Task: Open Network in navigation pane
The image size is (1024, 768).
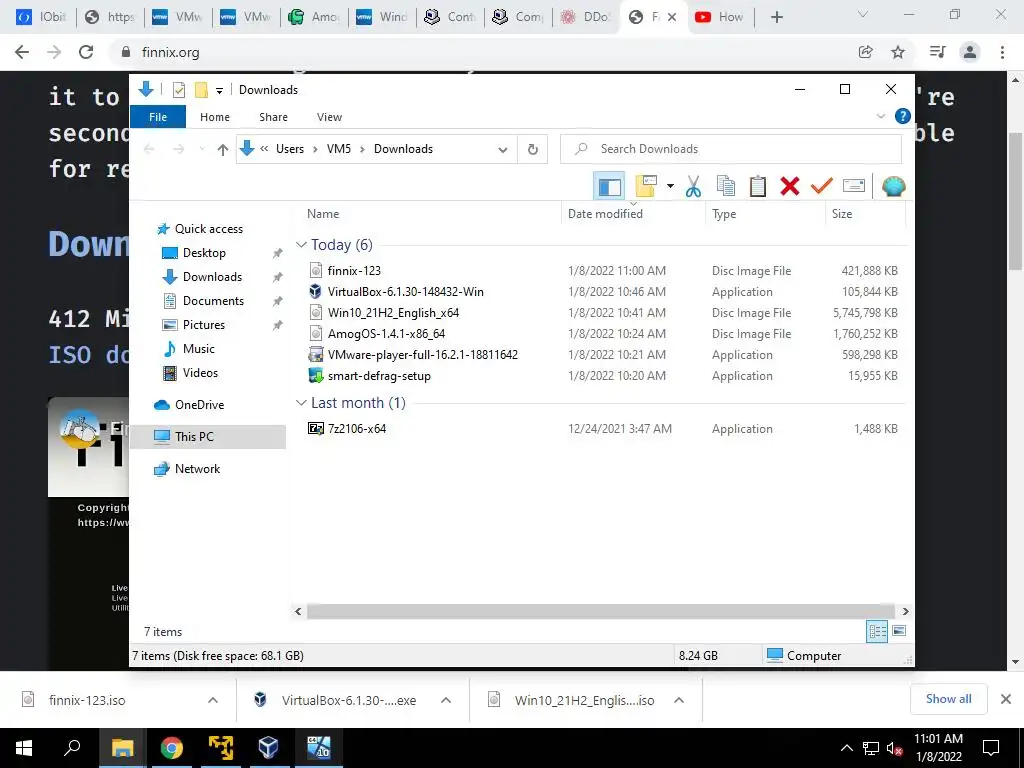Action: pyautogui.click(x=197, y=469)
